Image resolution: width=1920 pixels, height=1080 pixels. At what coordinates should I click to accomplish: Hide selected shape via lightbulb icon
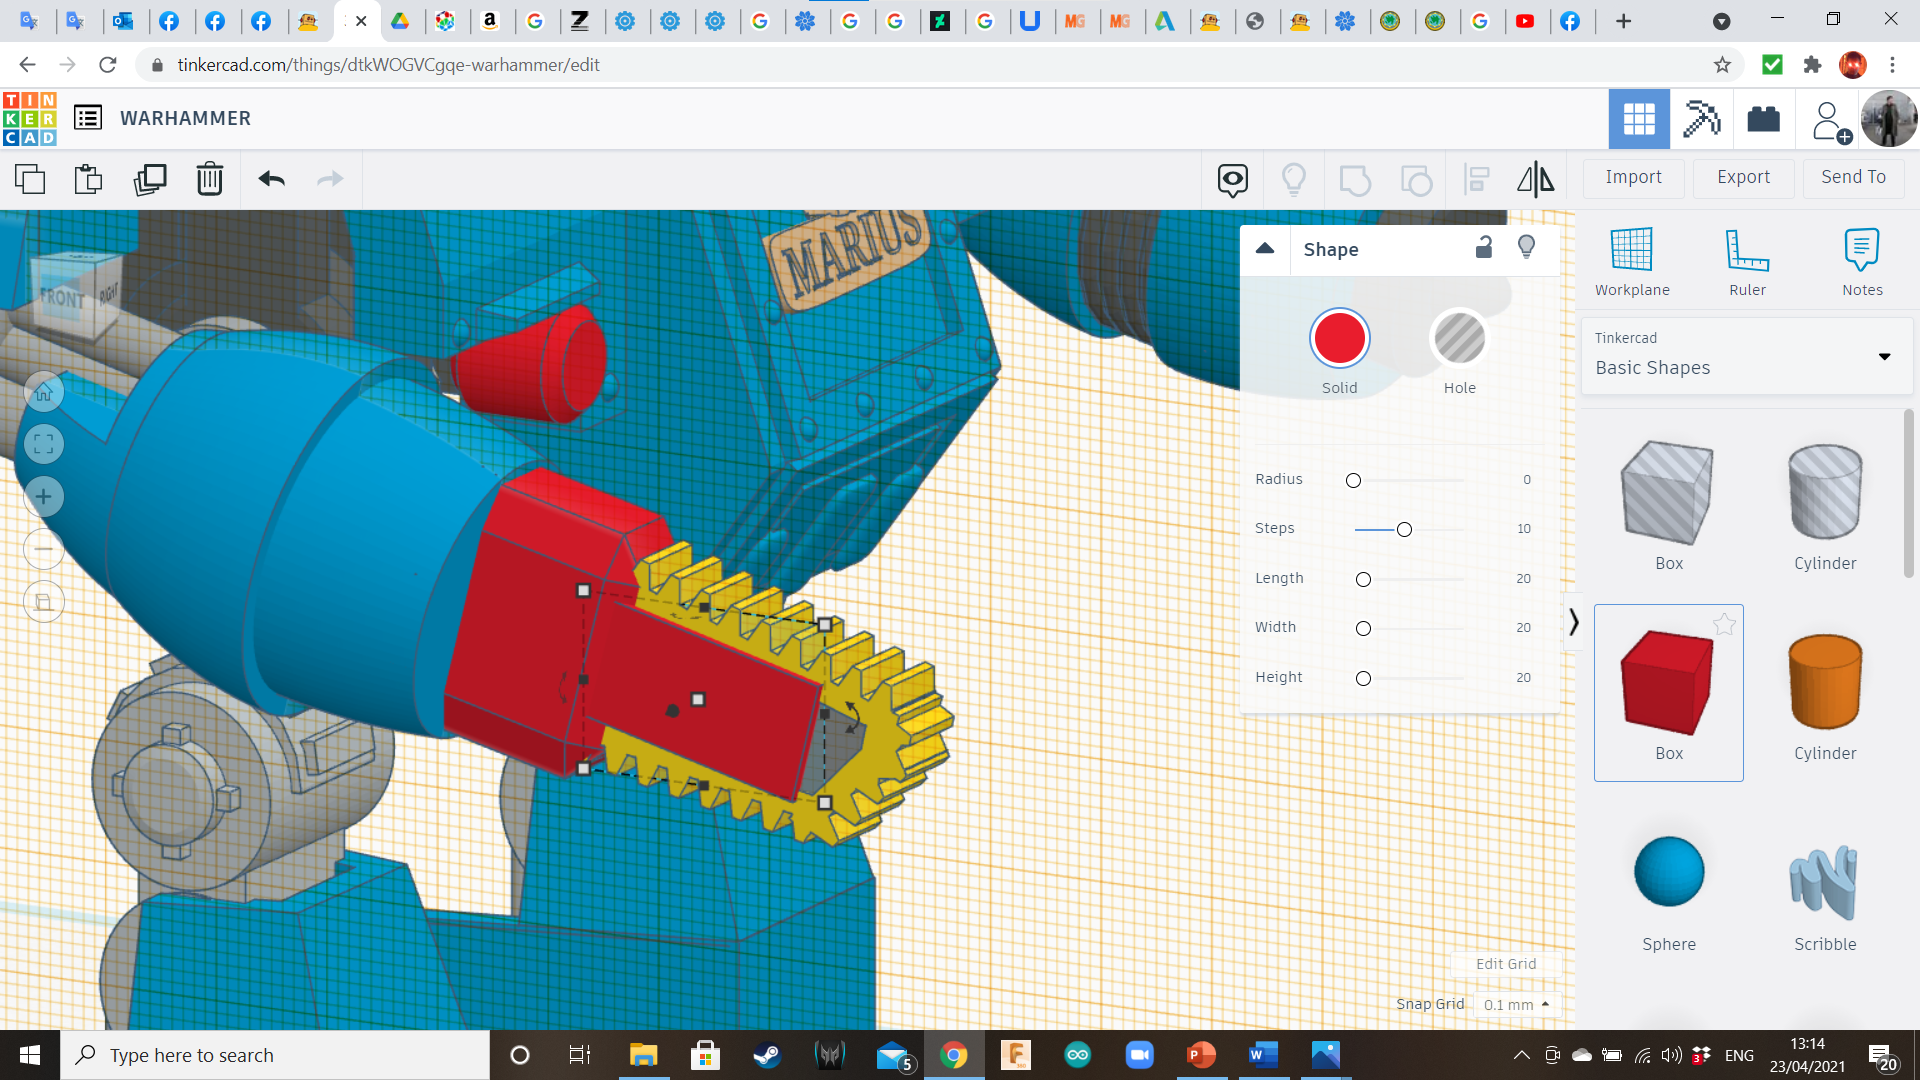tap(1526, 248)
